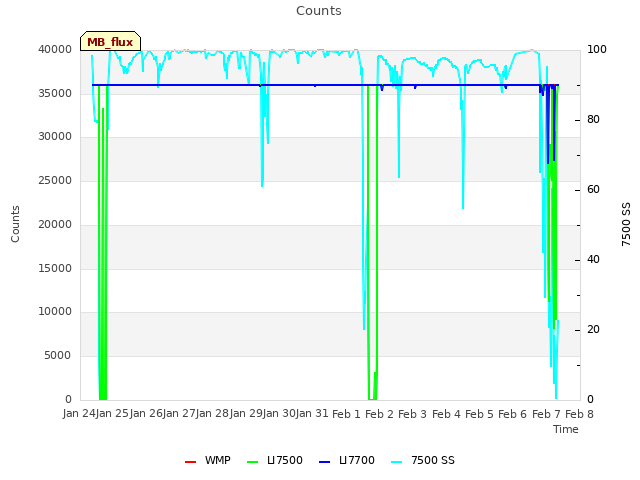The image size is (640, 480).
Task: Click the Jan 25 date label
Action: [112, 414]
